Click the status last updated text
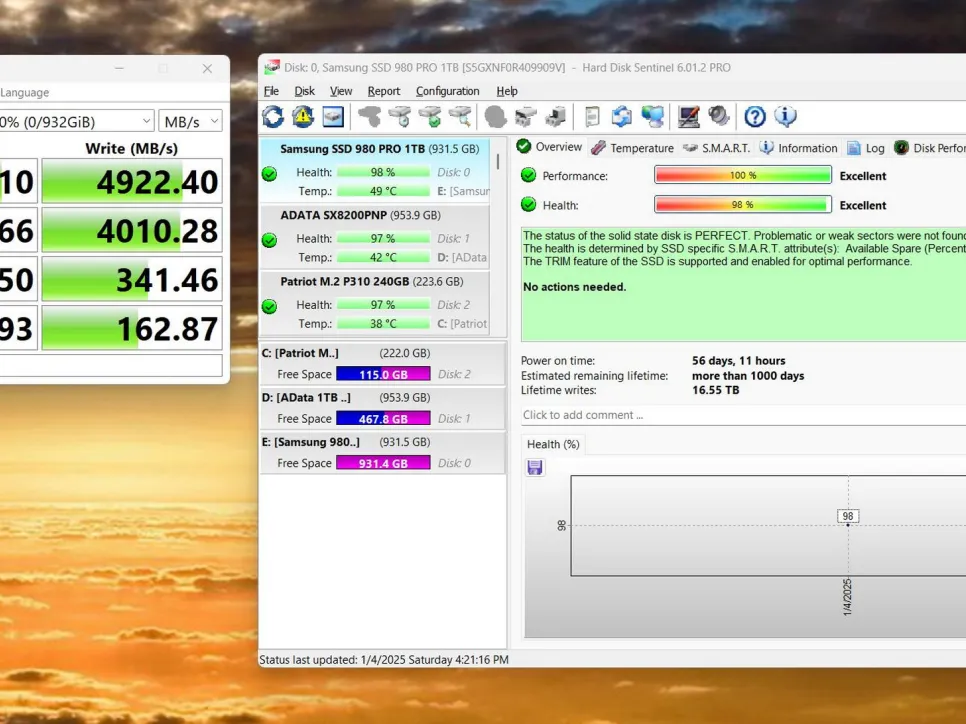The height and width of the screenshot is (724, 966). tap(384, 660)
